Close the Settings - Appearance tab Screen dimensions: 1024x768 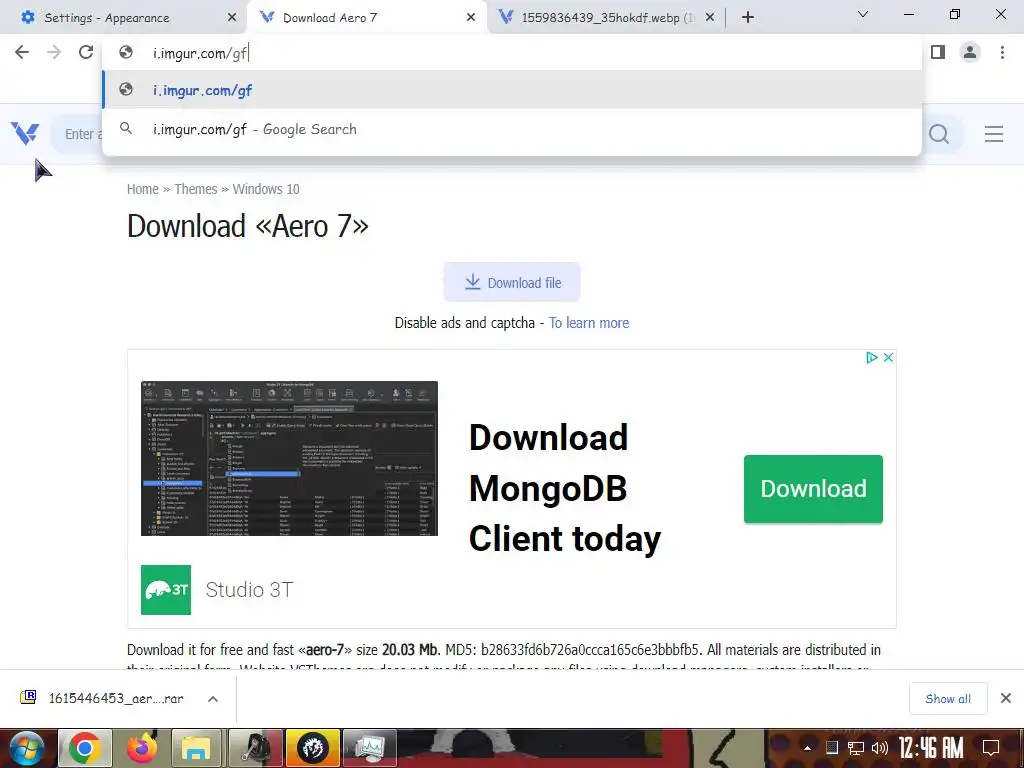pos(232,18)
